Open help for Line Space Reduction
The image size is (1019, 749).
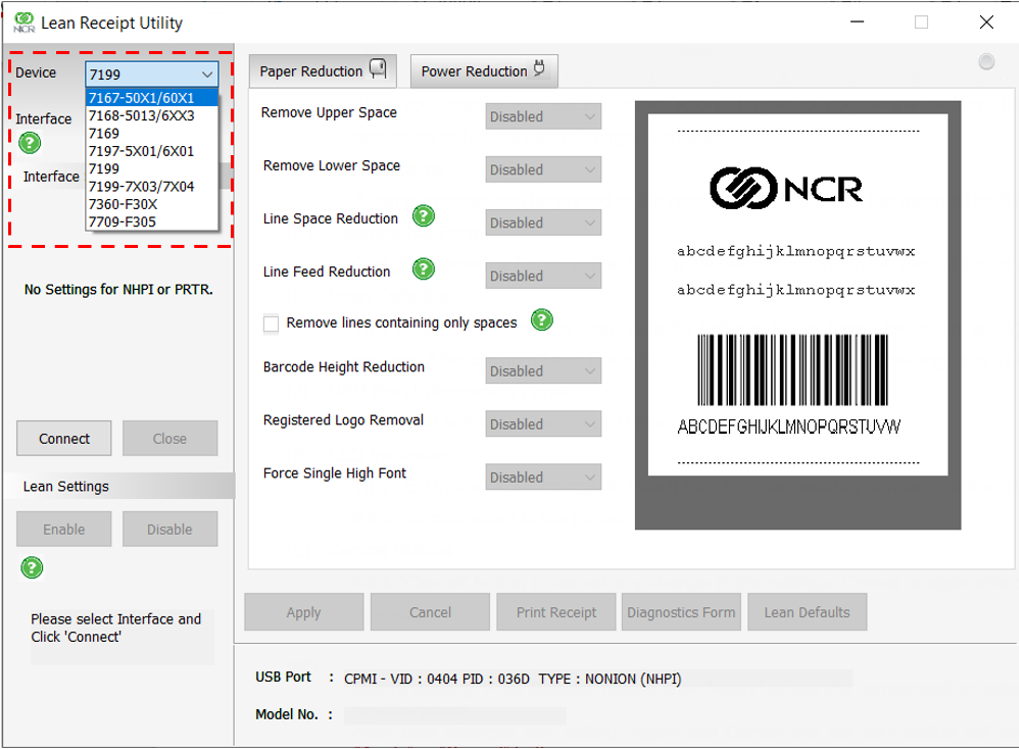[x=424, y=216]
